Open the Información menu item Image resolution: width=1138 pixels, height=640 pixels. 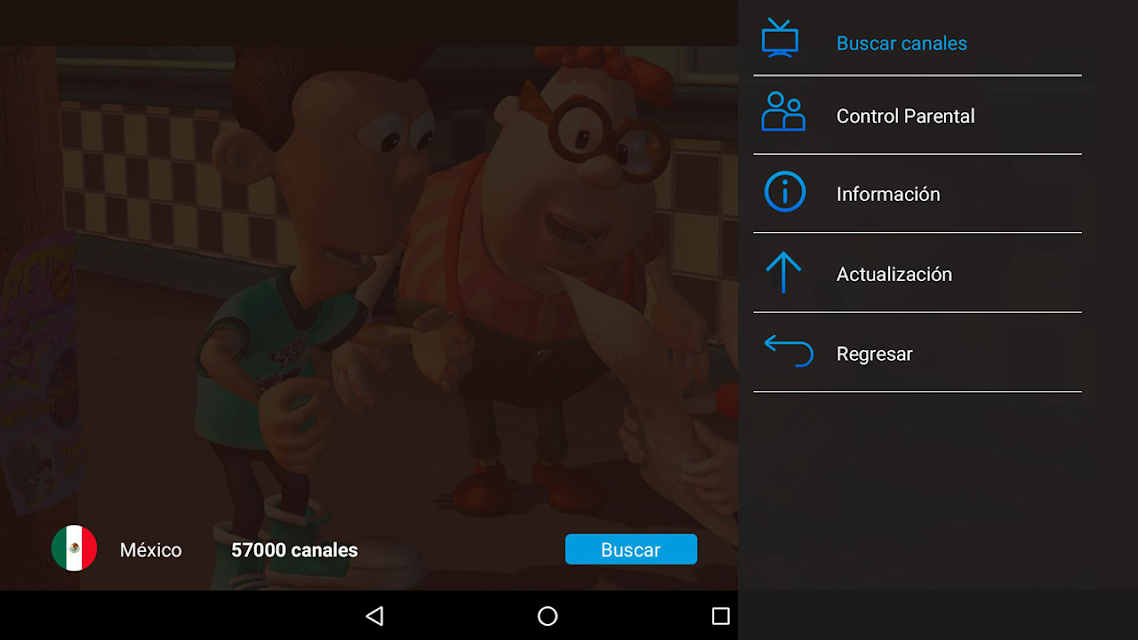917,194
